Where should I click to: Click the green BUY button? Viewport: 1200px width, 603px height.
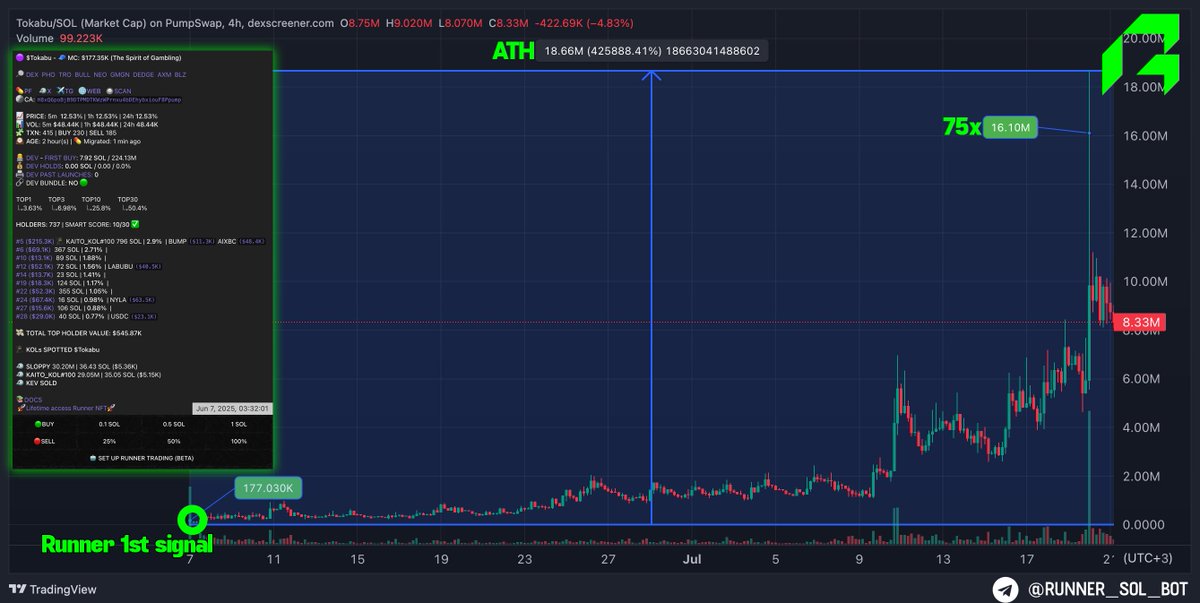pyautogui.click(x=45, y=425)
